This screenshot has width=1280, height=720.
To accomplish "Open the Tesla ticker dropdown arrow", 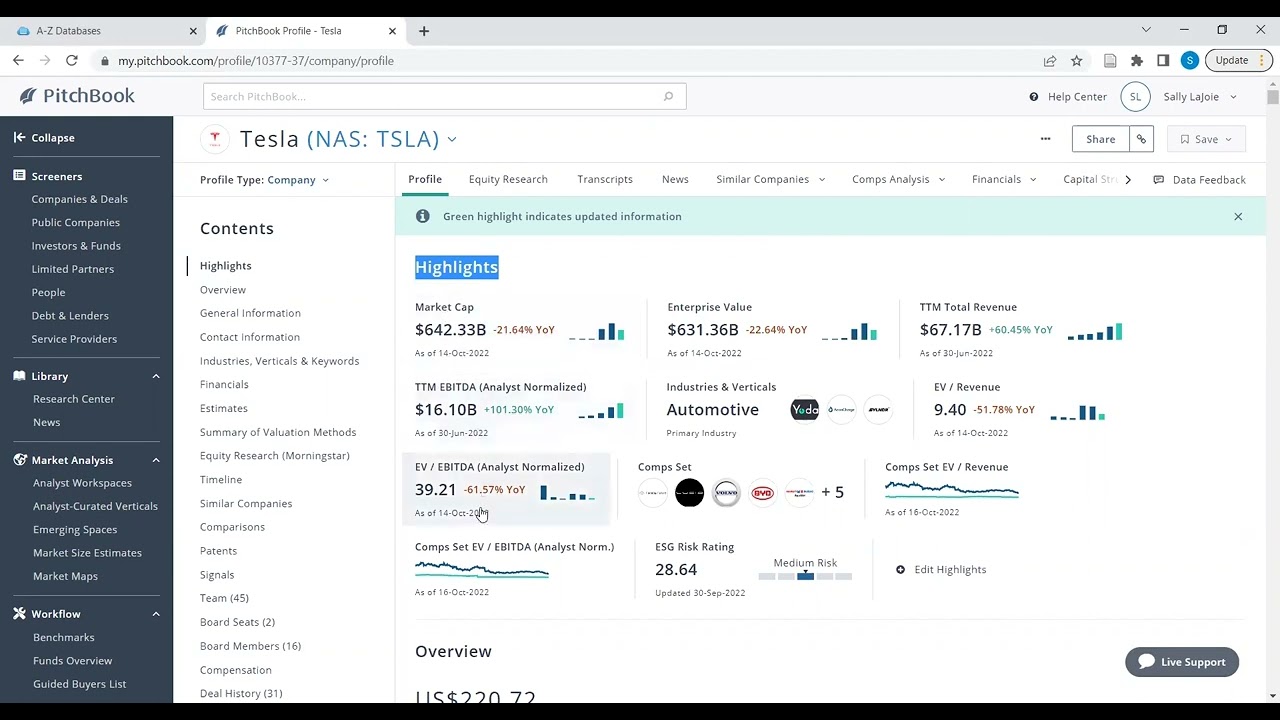I will [x=452, y=140].
